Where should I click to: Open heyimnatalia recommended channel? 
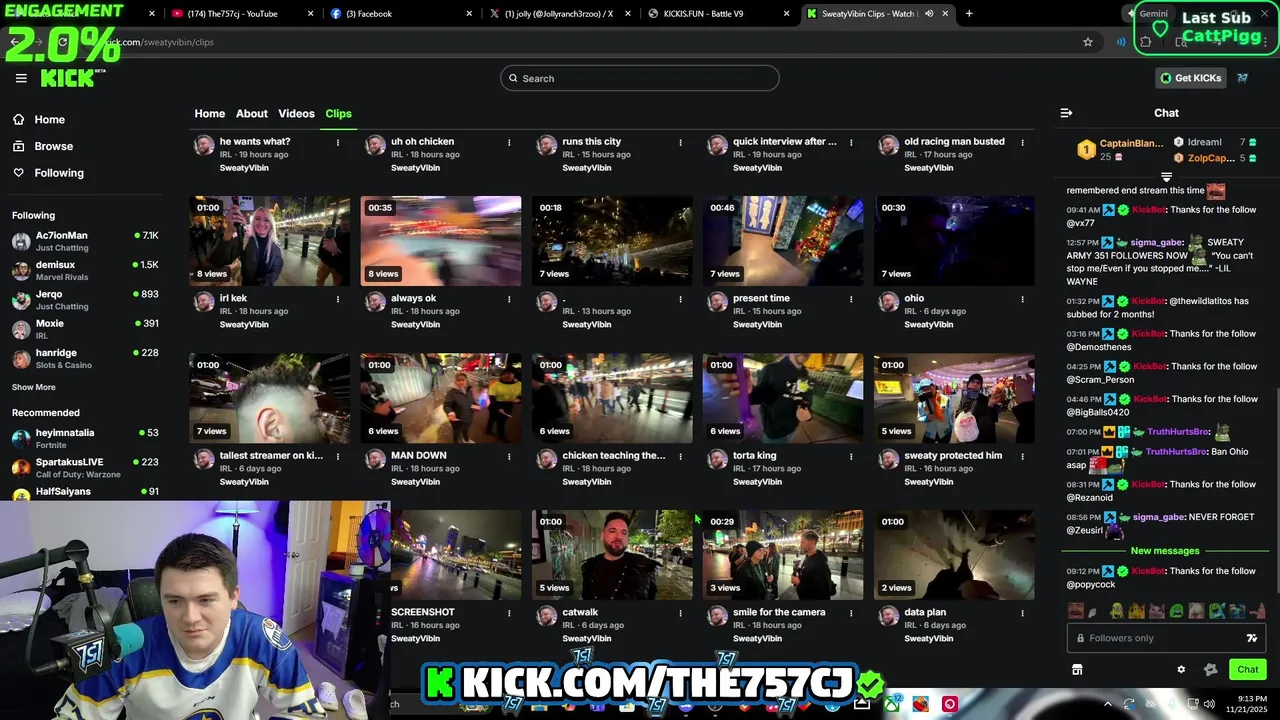point(85,438)
